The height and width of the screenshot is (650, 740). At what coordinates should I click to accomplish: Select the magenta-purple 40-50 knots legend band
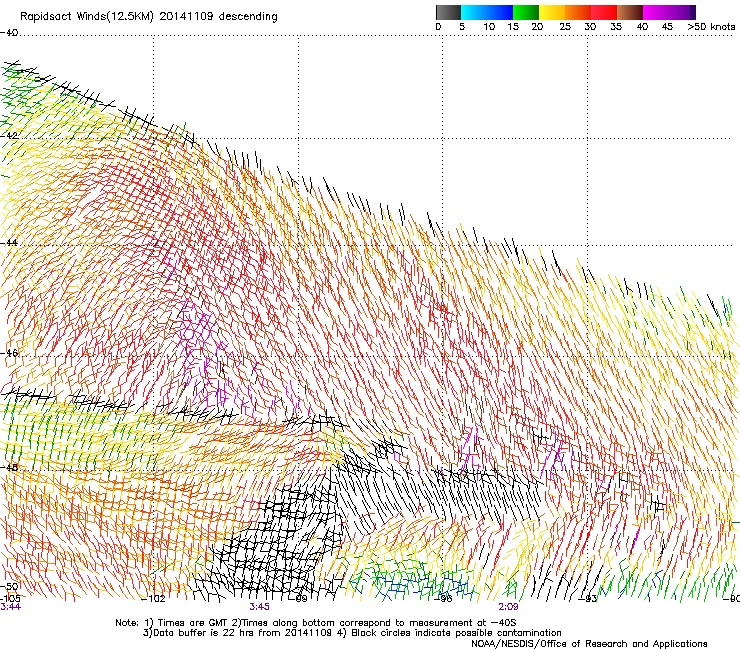[x=669, y=12]
